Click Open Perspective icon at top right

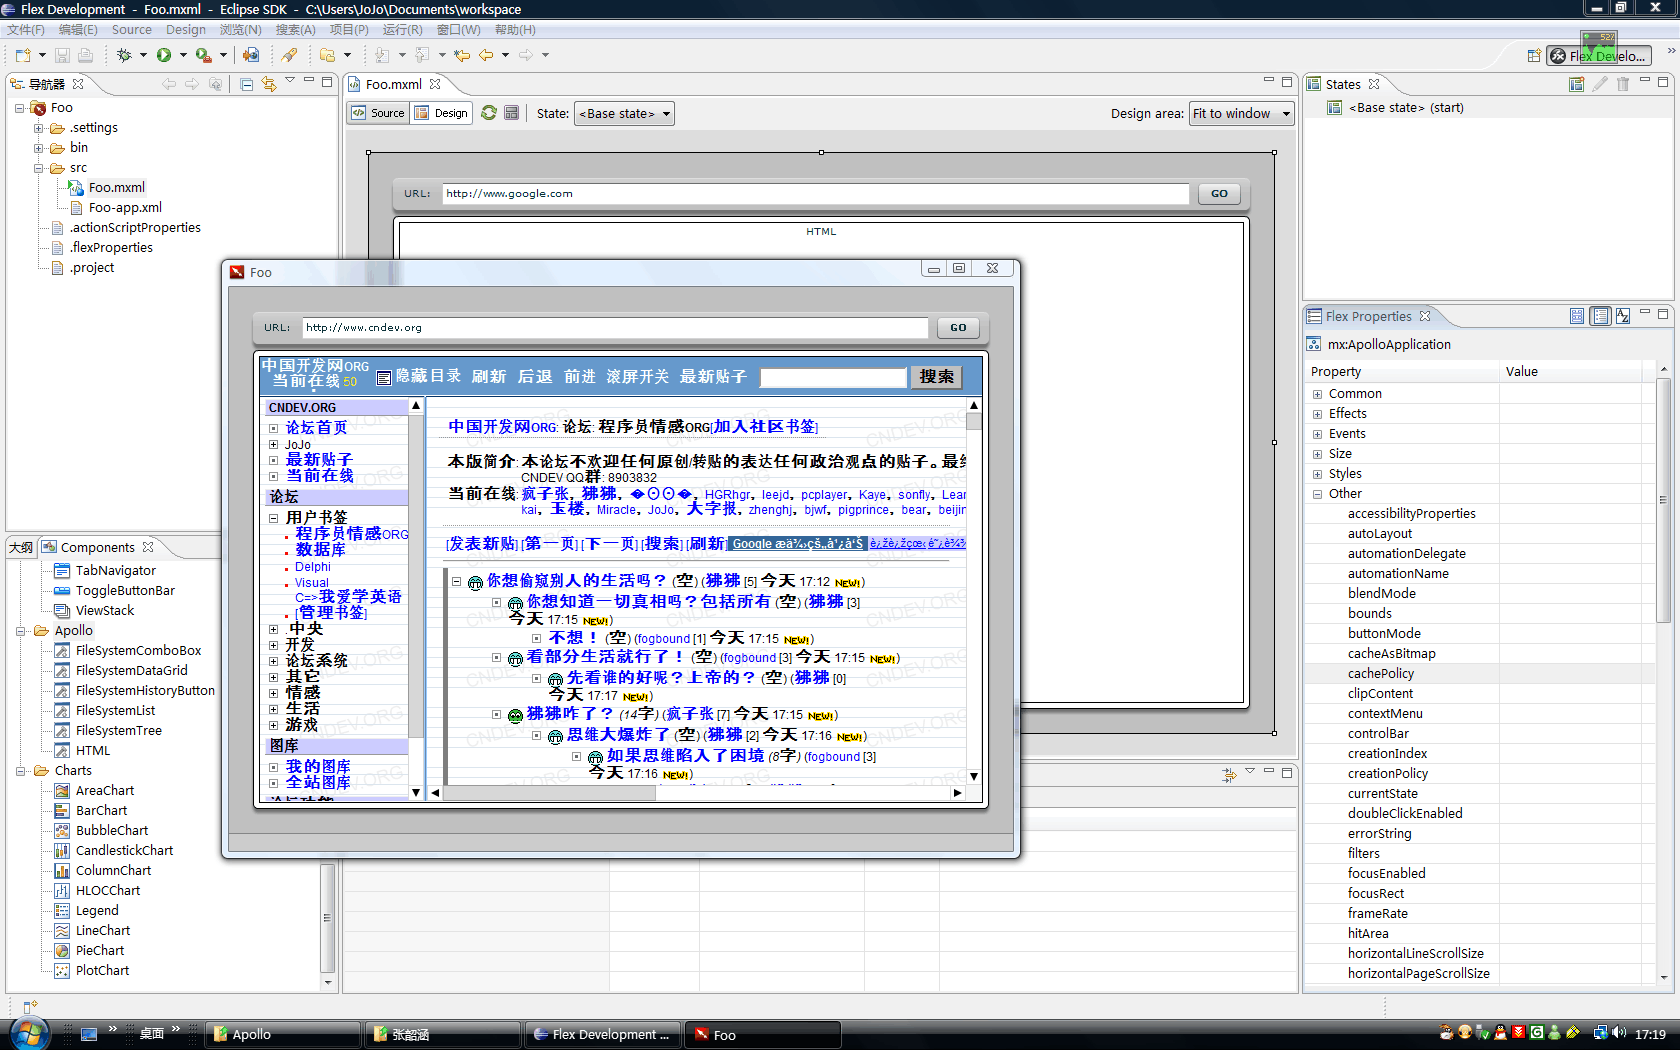(x=1534, y=56)
